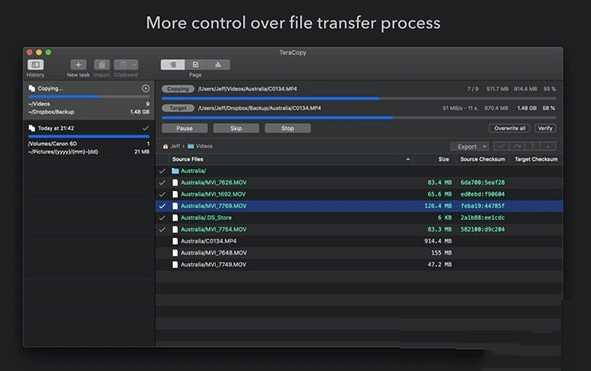This screenshot has width=591, height=371.
Task: Skip the current file
Action: click(x=236, y=128)
